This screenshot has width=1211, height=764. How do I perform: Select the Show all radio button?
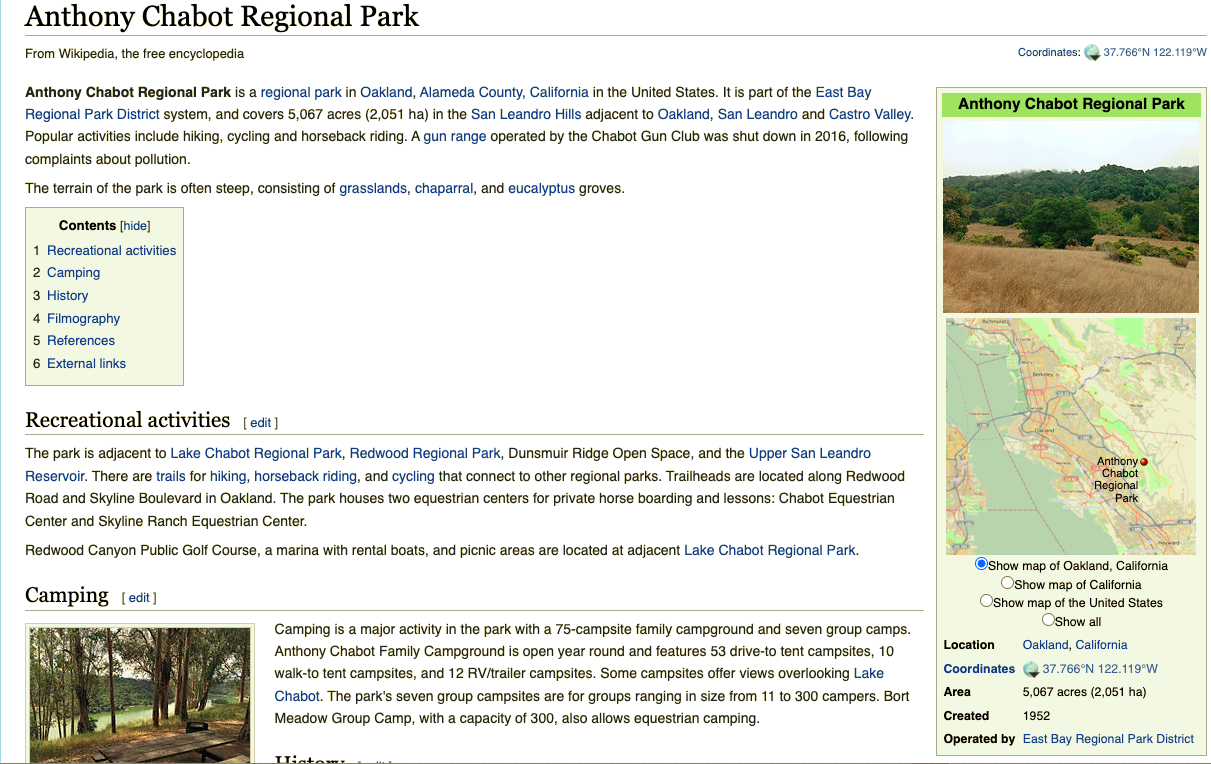click(1048, 620)
